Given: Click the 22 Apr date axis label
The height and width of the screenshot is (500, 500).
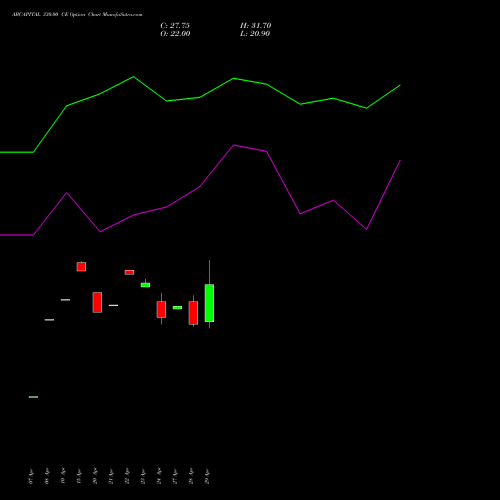Looking at the screenshot, I should (127, 476).
